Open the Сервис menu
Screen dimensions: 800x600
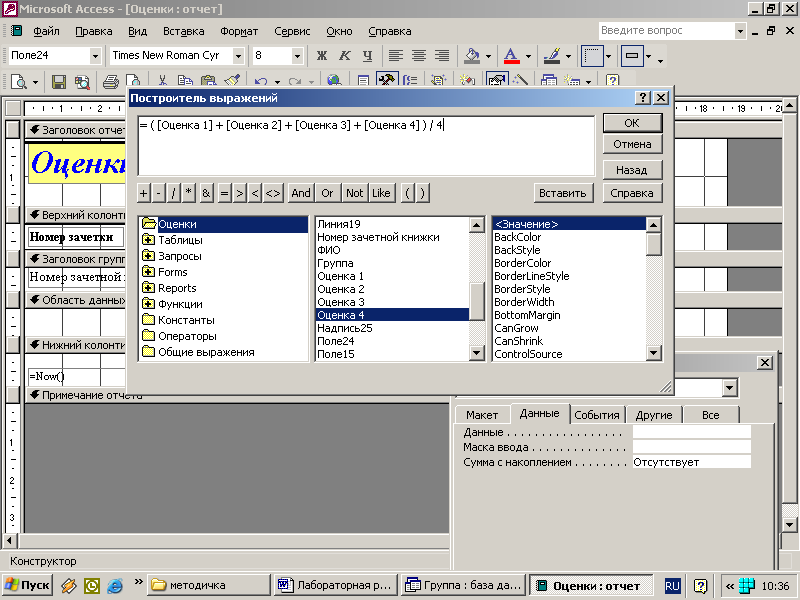click(292, 31)
